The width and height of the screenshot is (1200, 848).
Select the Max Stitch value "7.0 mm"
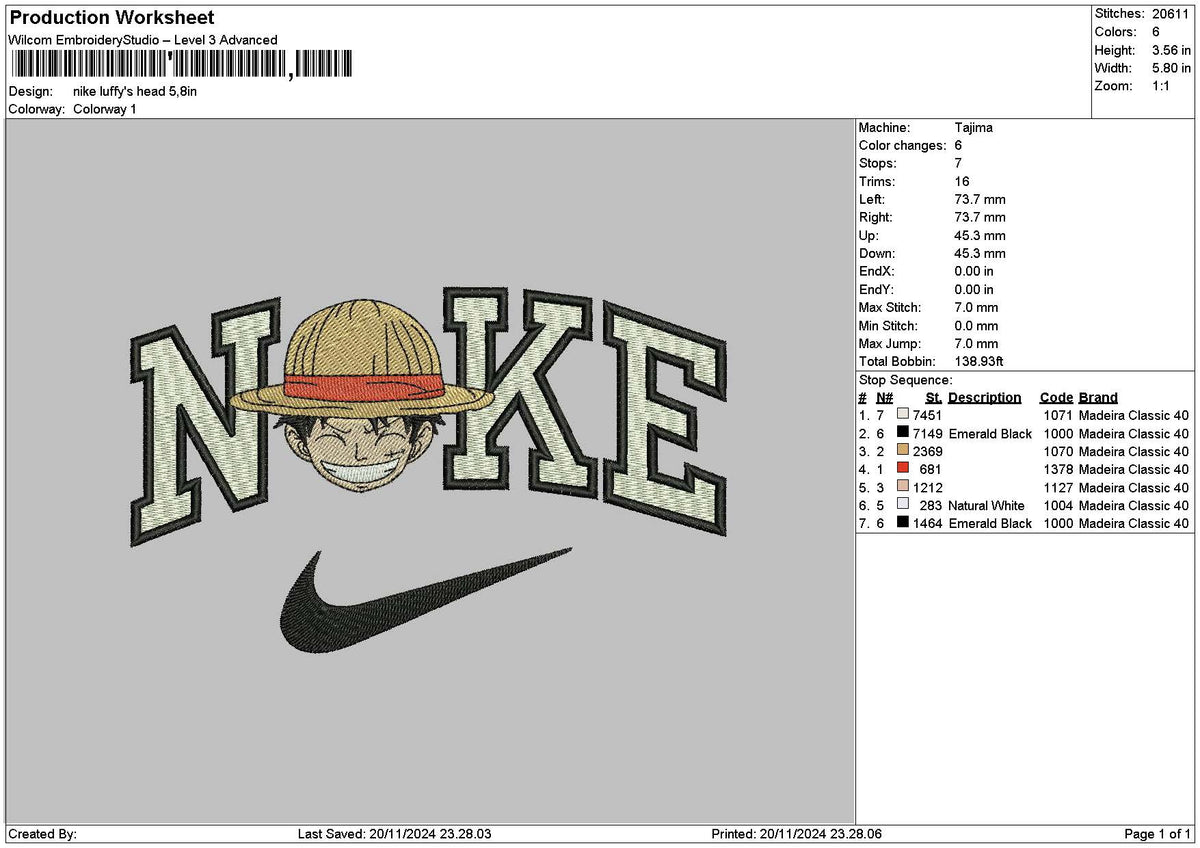976,307
